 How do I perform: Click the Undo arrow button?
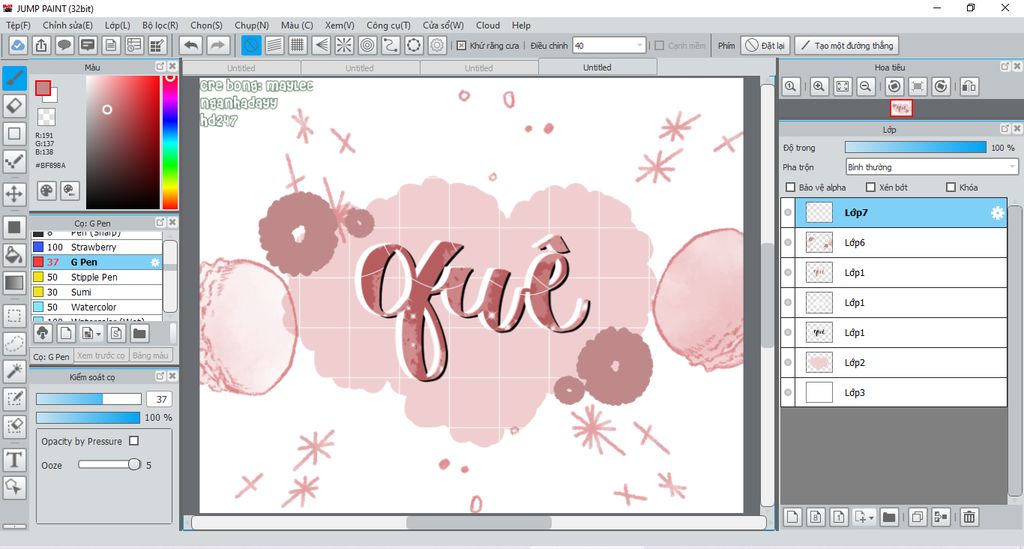(x=191, y=46)
